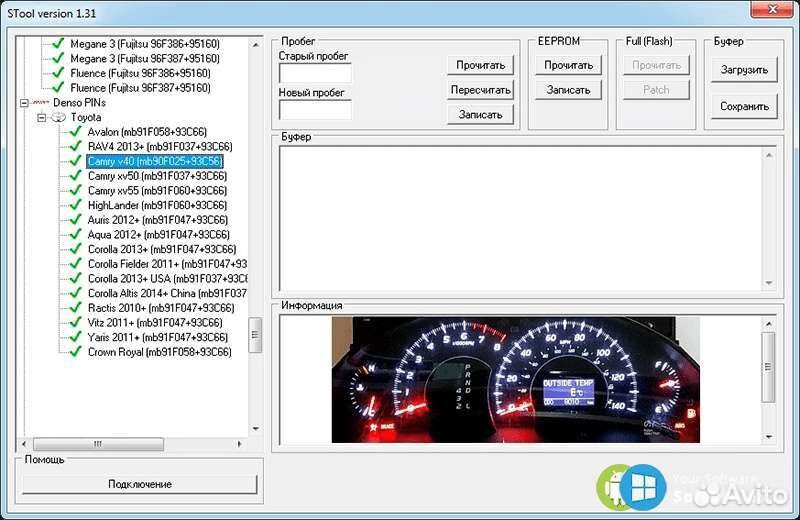Collapse the Toyota tree branch
Viewport: 800px width, 520px height.
pos(42,117)
